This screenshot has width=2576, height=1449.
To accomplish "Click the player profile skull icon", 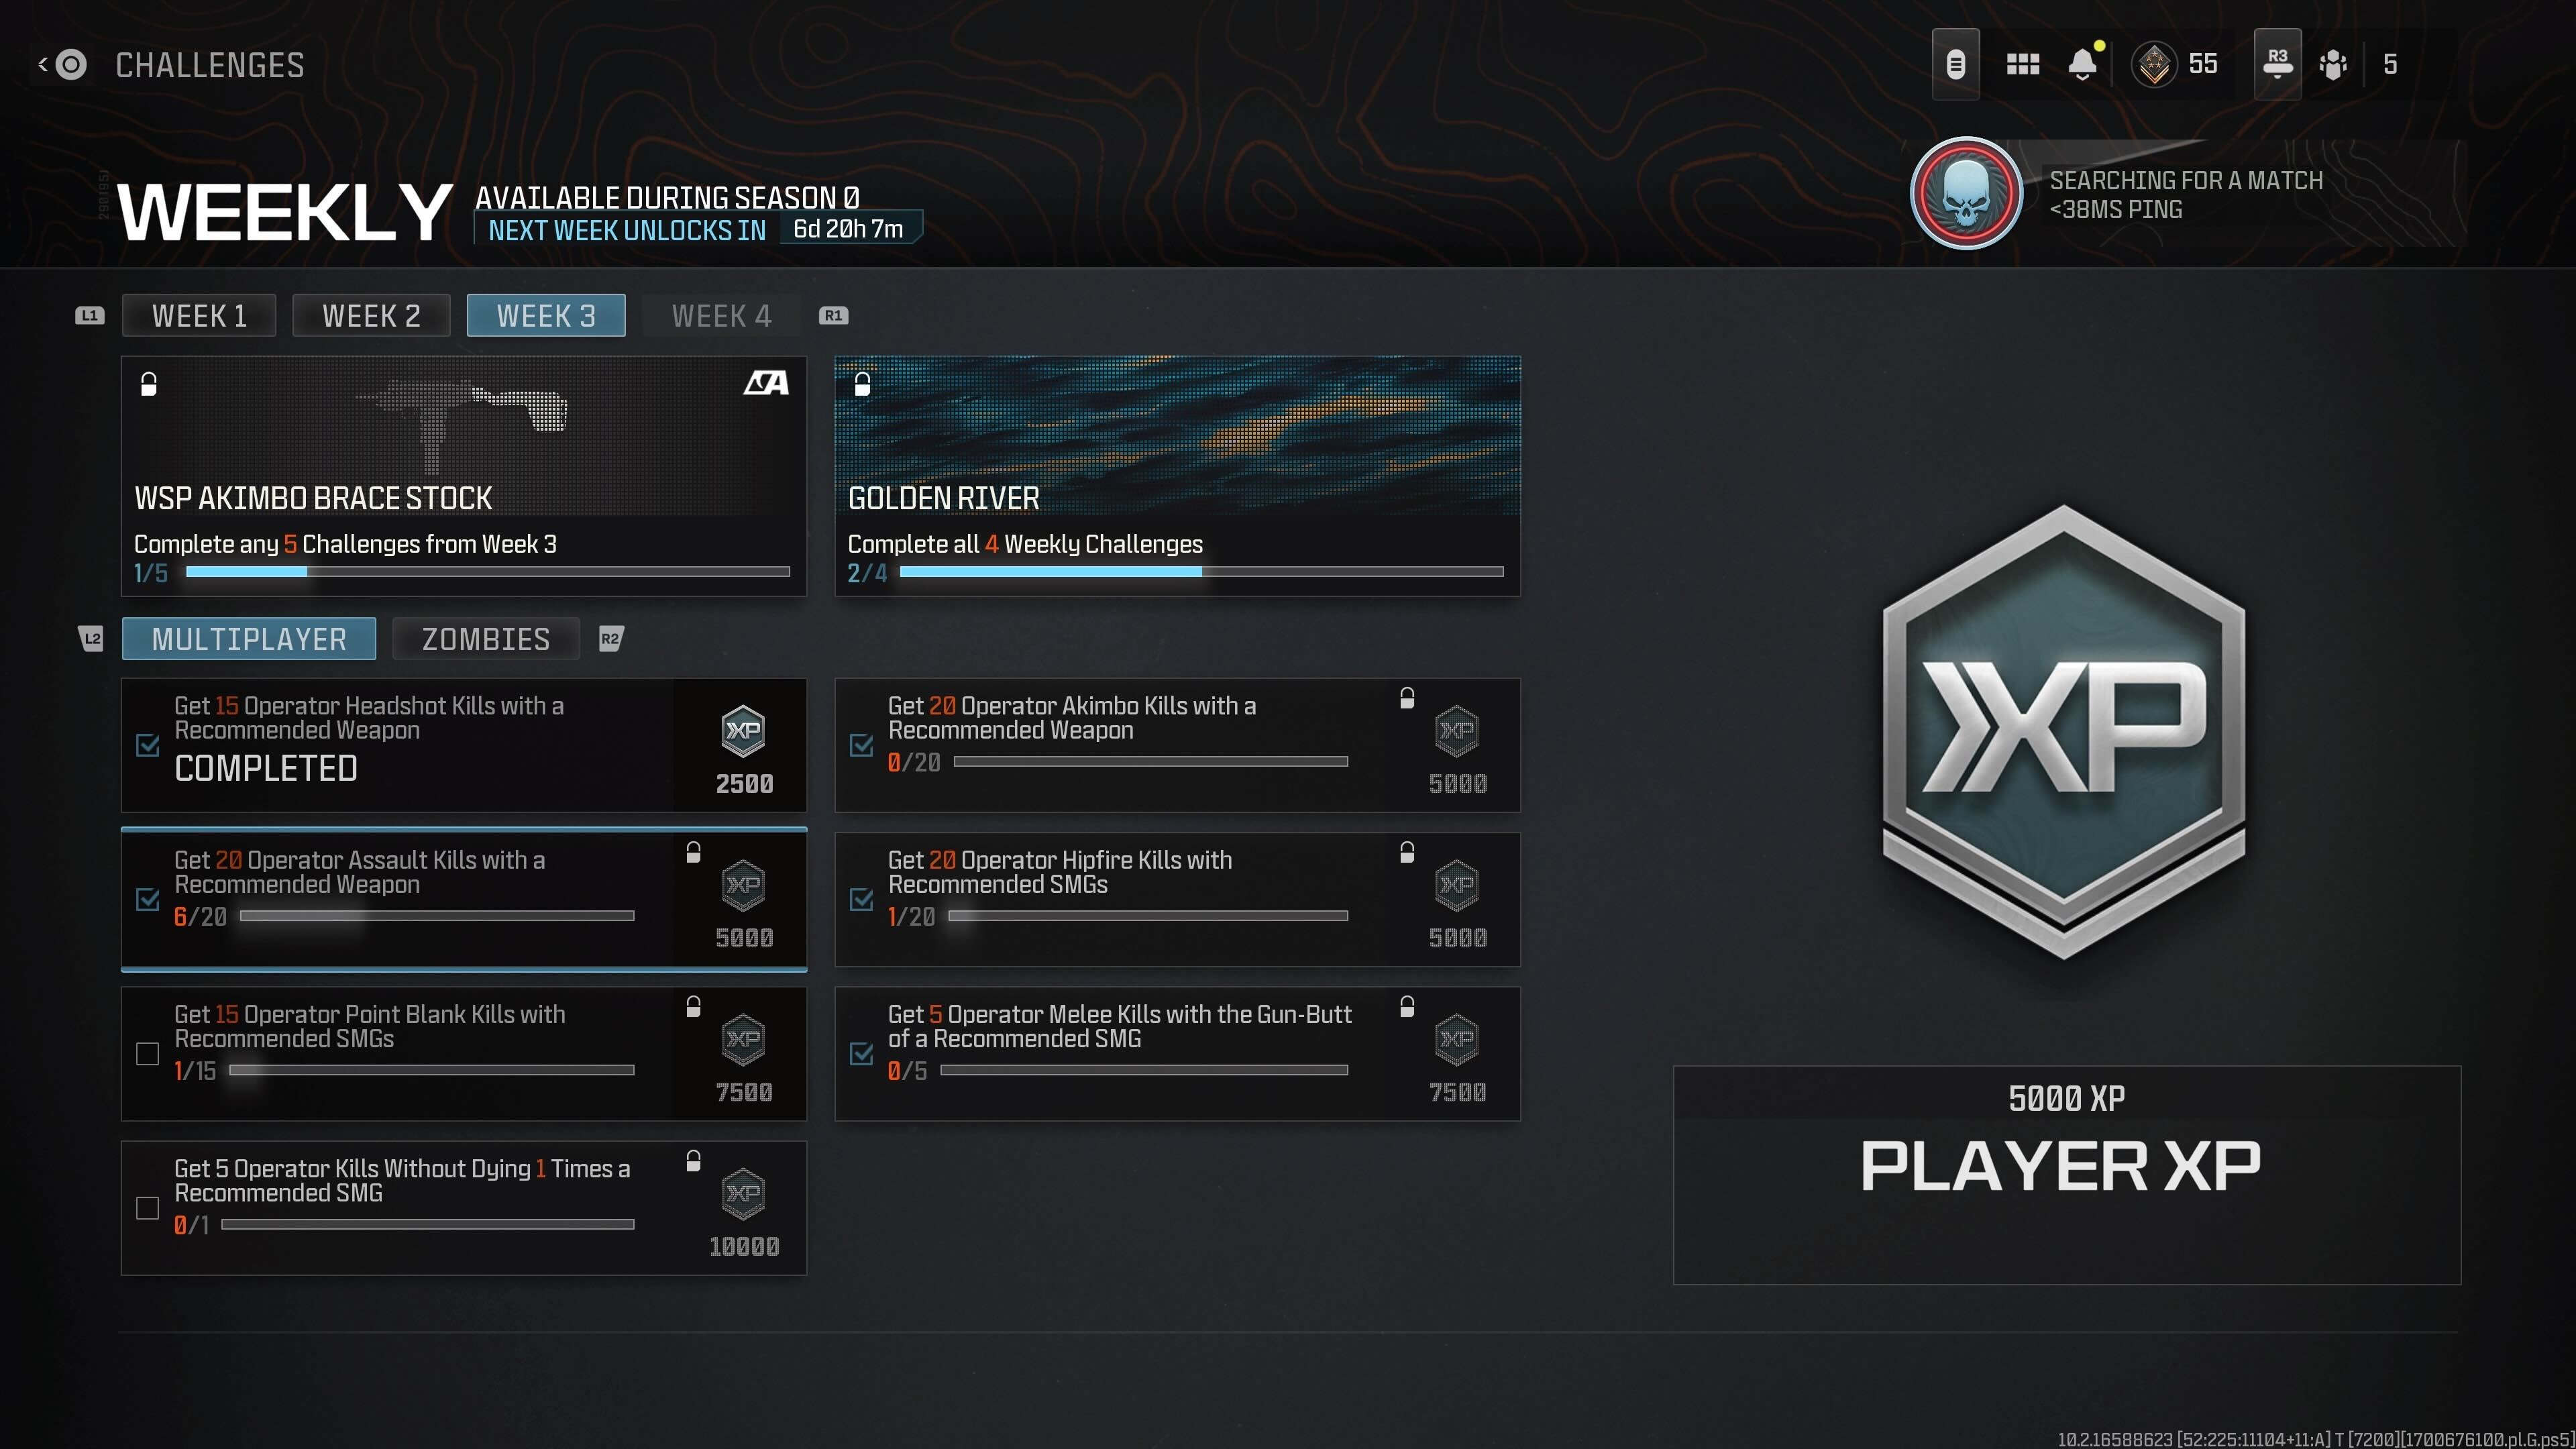I will pos(1969,195).
